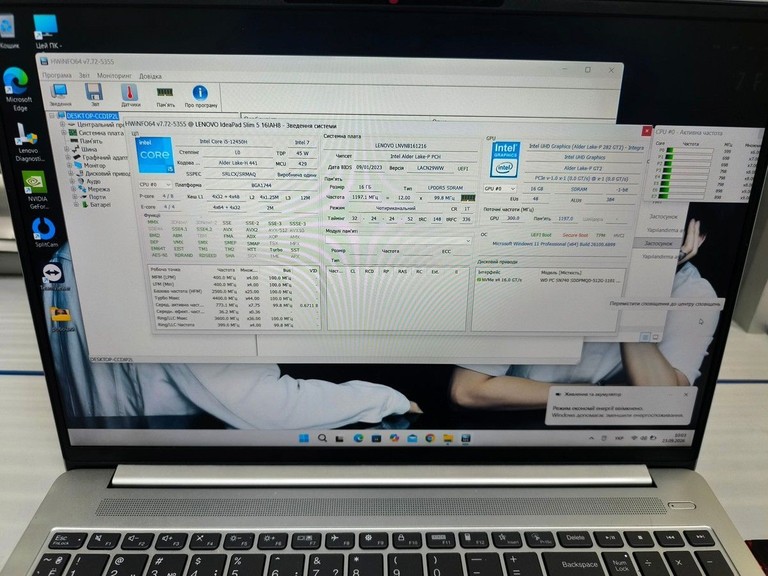Click the Виробнича одиниця button
This screenshot has height=576, width=768.
(x=297, y=175)
